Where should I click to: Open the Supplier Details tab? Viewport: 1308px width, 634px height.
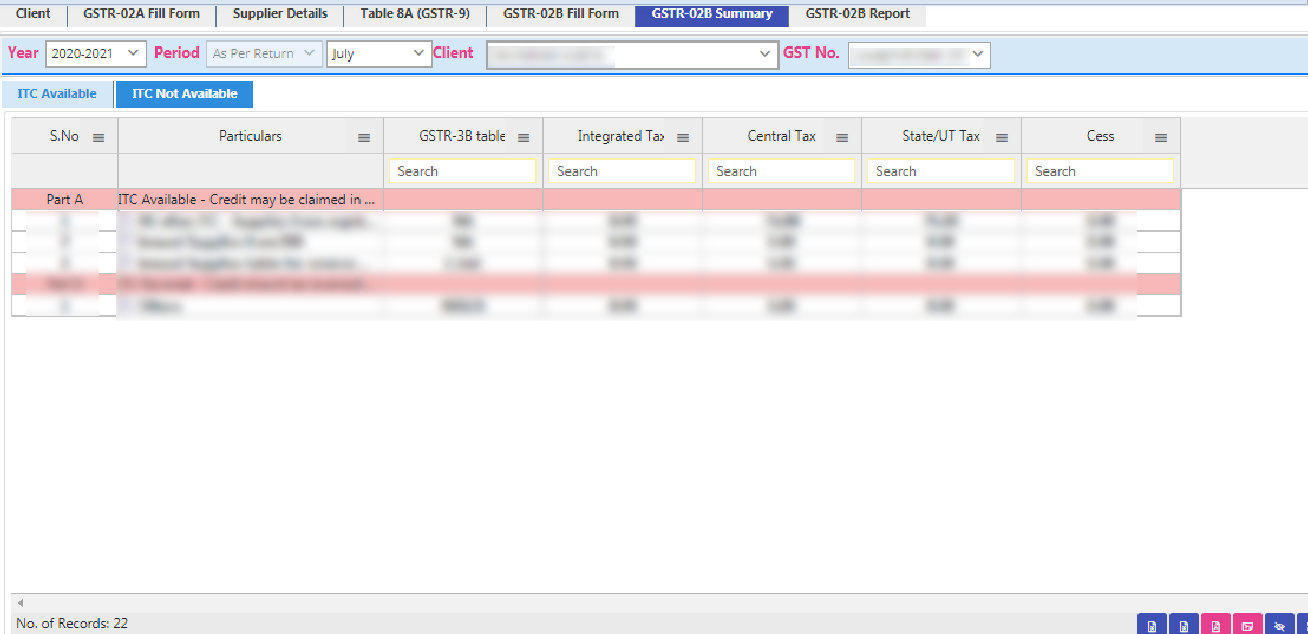click(x=280, y=14)
